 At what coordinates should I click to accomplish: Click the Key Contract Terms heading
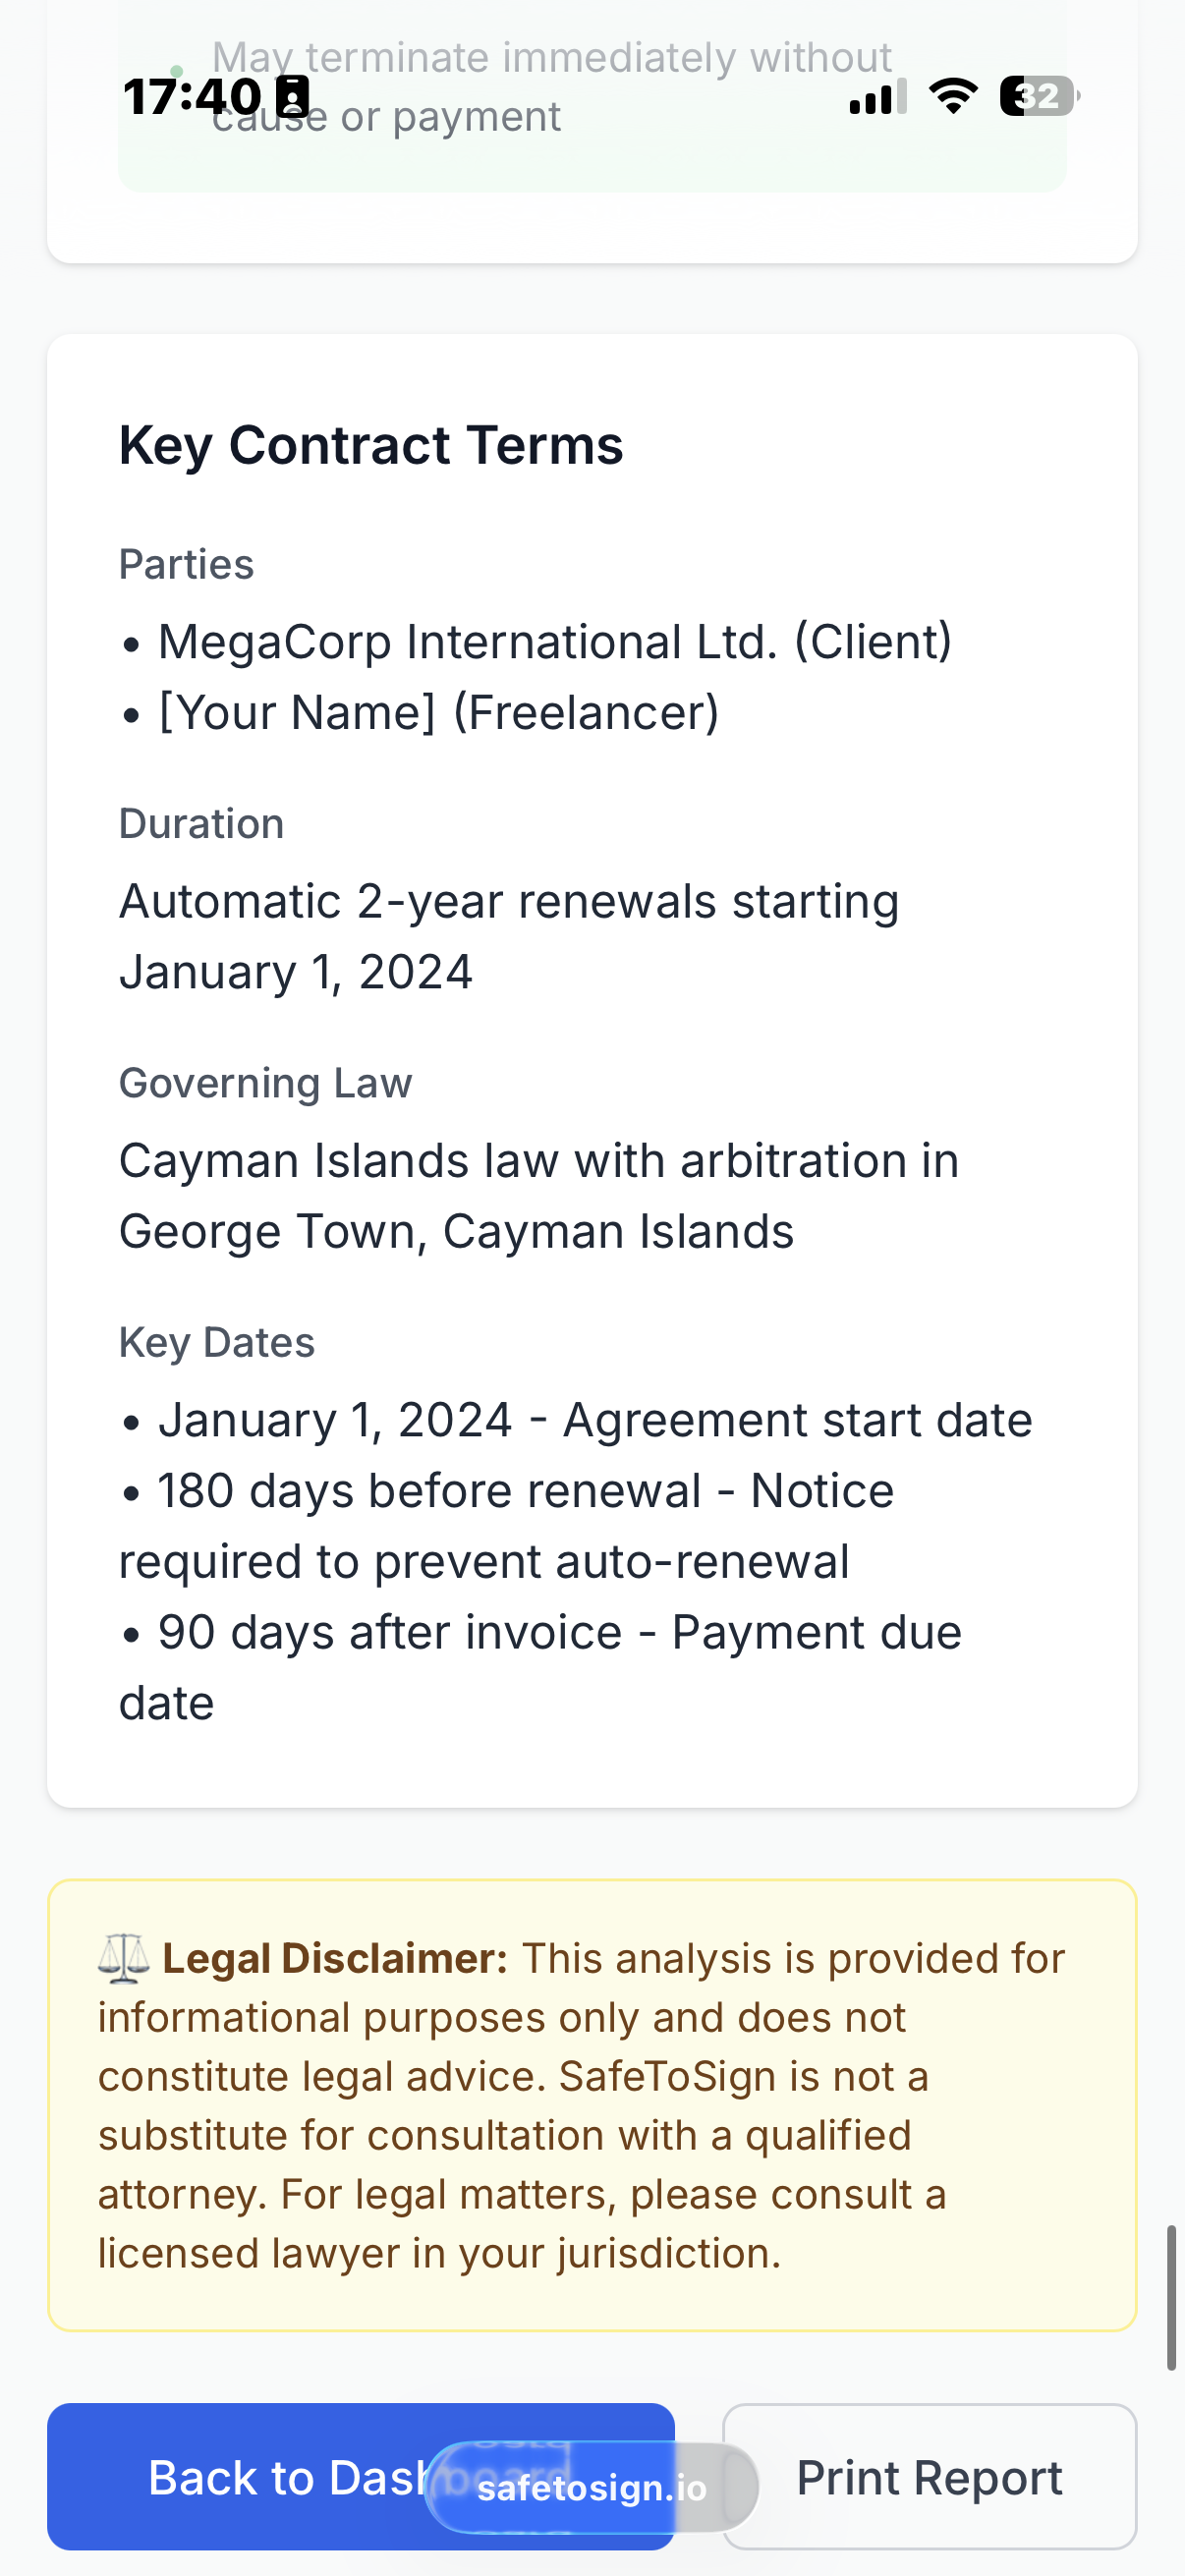[371, 445]
